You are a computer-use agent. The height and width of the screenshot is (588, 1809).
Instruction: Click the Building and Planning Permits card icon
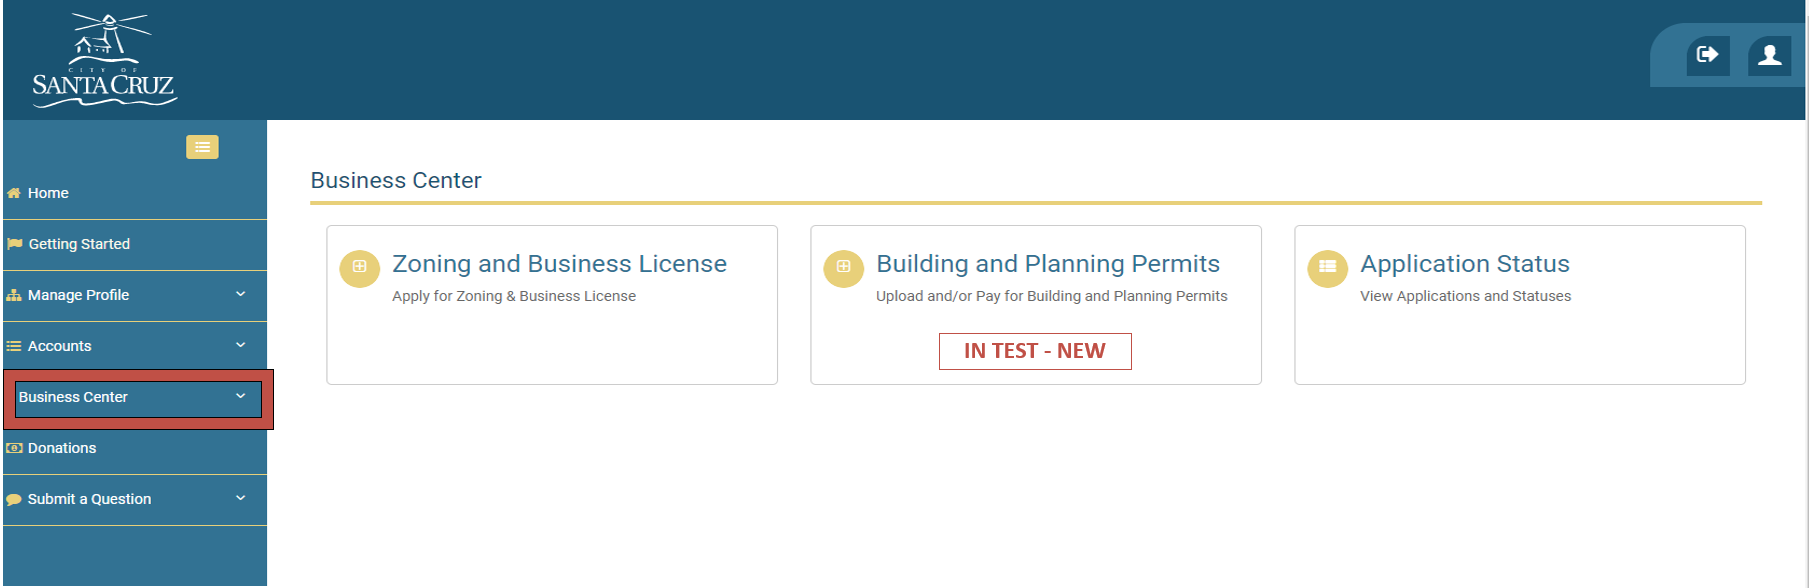coord(843,268)
